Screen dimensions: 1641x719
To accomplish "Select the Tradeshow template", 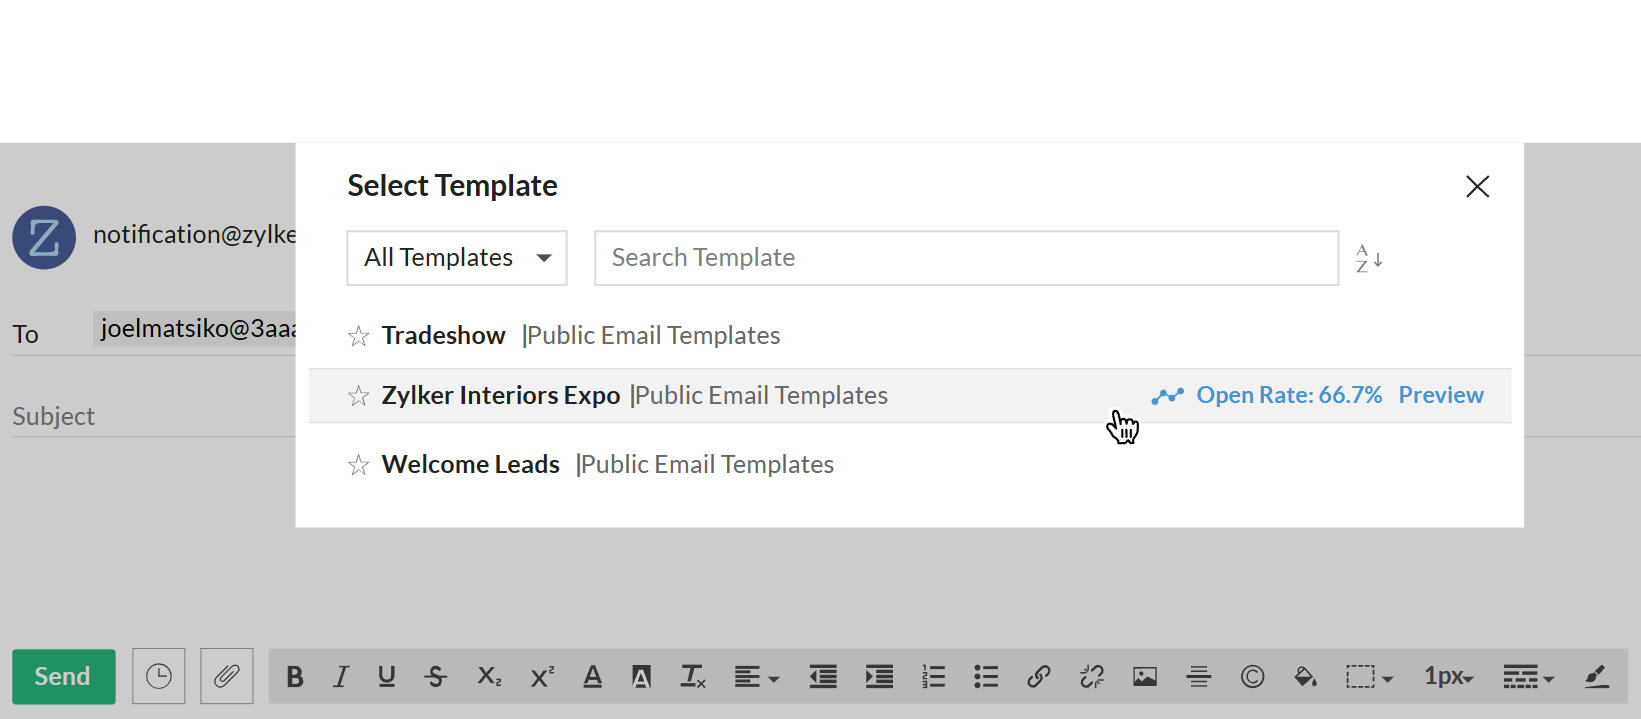I will pos(444,336).
